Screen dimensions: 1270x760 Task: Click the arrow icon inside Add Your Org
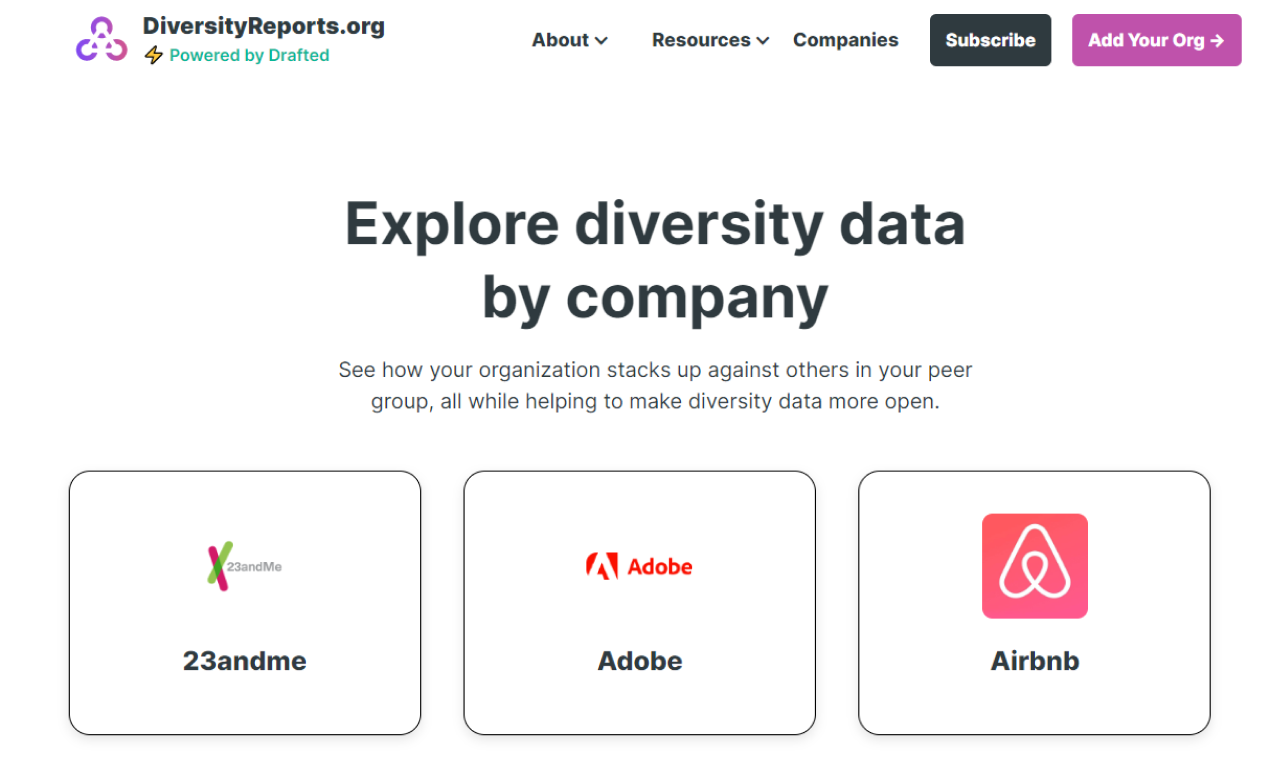tap(1217, 40)
